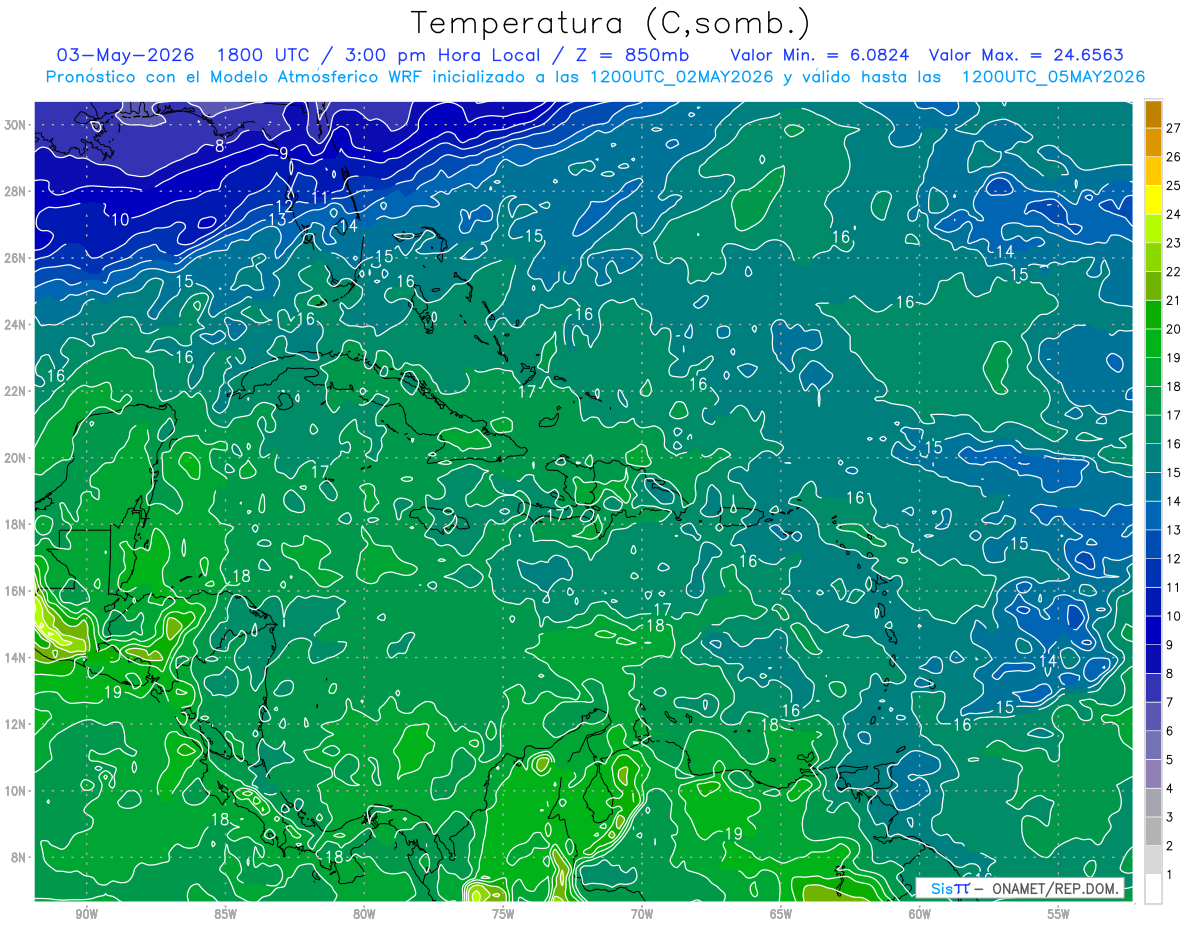This screenshot has height=927, width=1200.
Task: Click the Temperatura (C,somb.) map title
Action: pos(610,24)
